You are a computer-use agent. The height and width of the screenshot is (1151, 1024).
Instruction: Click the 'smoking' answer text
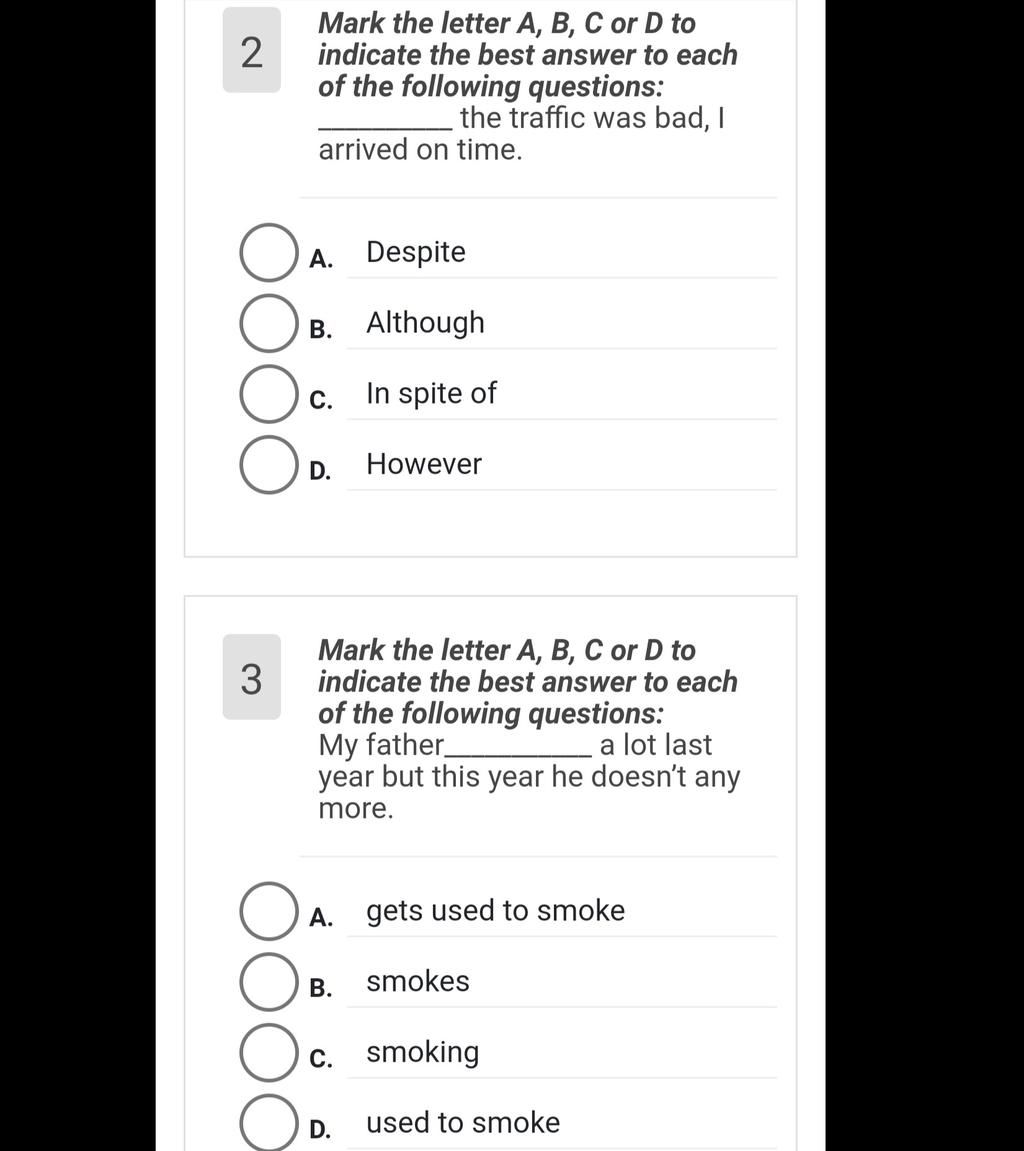coord(423,1053)
